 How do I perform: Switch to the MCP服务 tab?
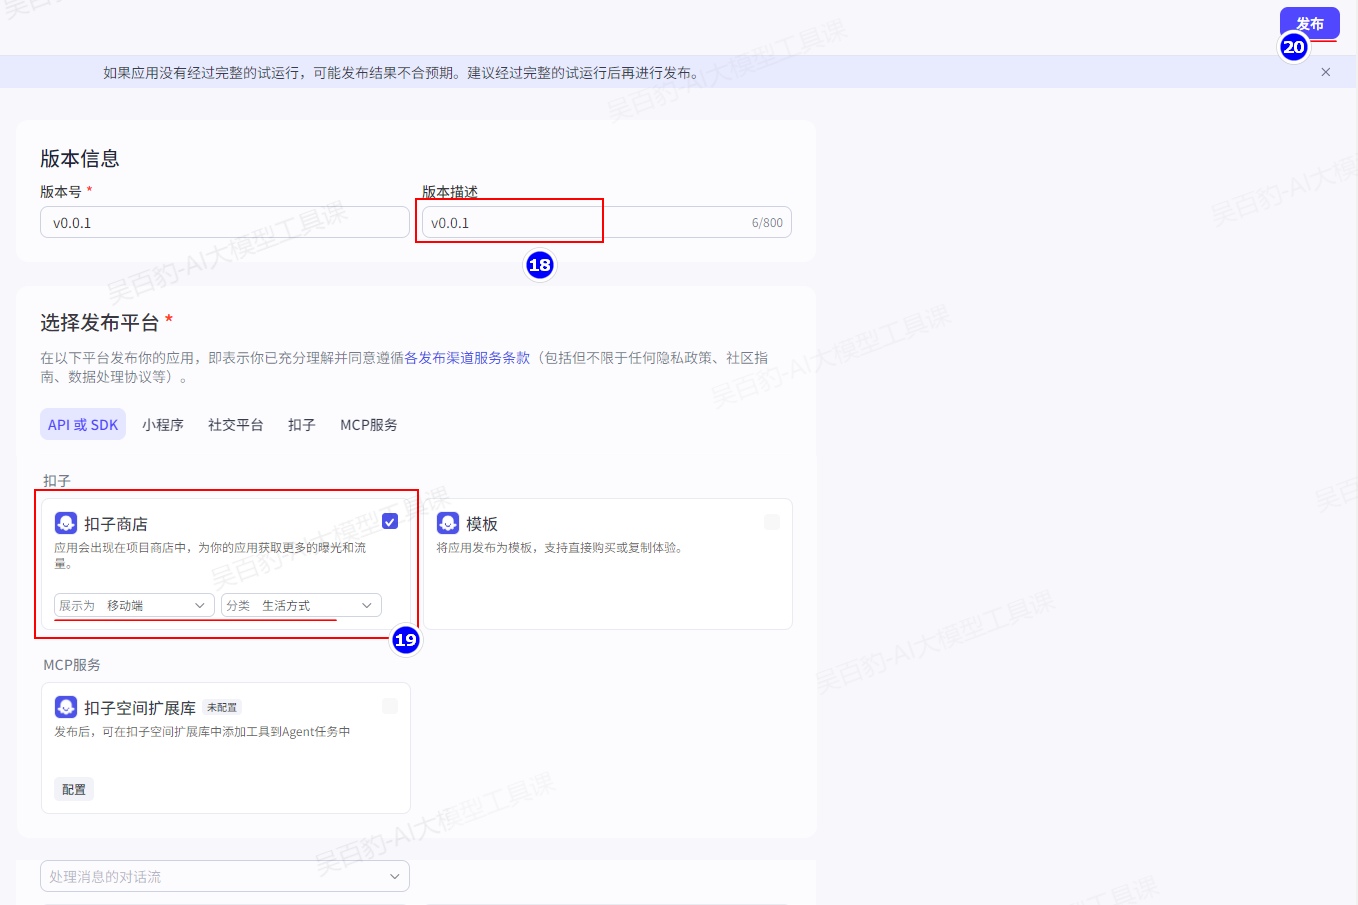point(368,424)
